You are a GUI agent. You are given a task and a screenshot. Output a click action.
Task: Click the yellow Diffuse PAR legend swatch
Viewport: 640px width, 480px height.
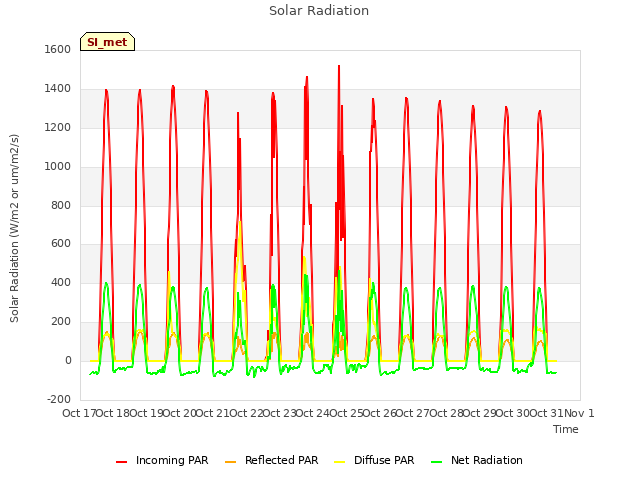[340, 462]
